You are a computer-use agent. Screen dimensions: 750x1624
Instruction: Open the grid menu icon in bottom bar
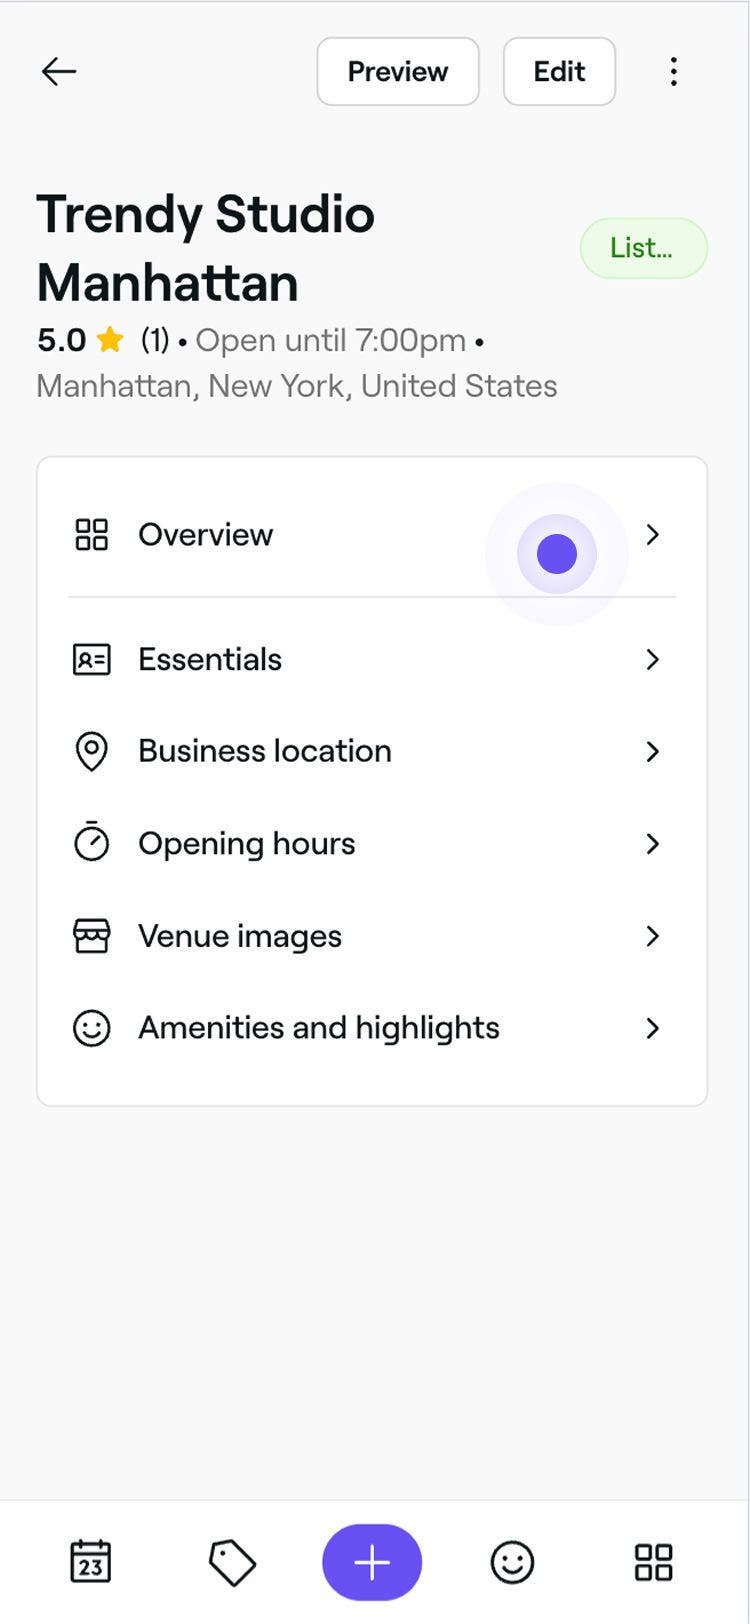654,1562
